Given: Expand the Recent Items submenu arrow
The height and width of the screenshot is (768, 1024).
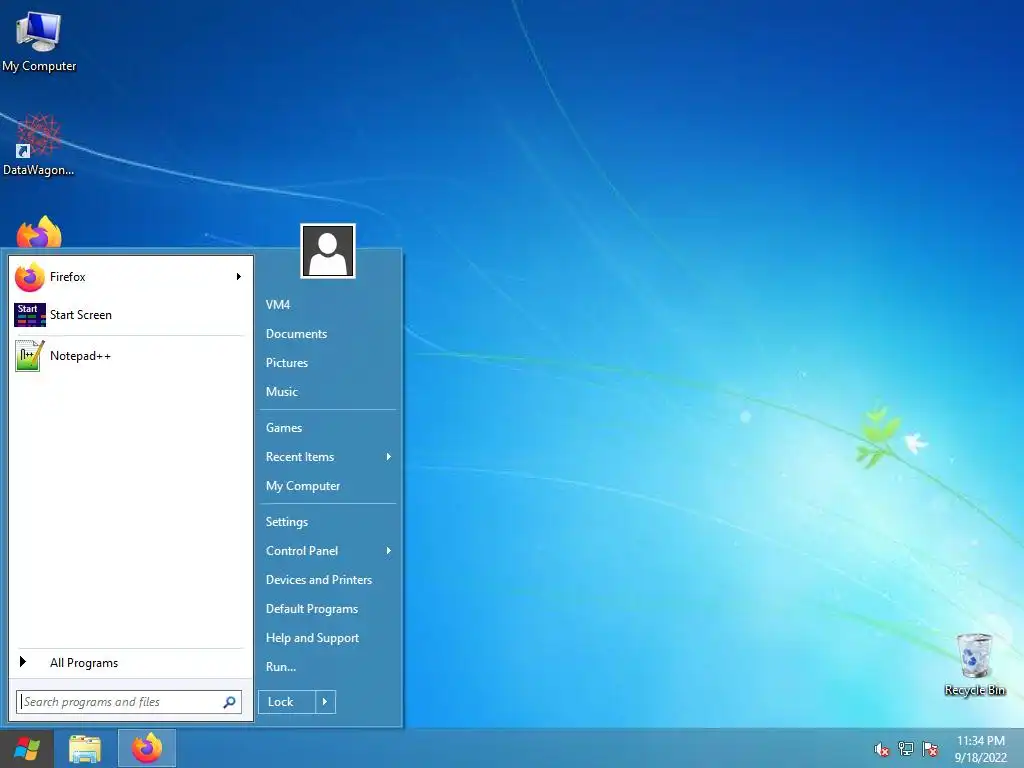Looking at the screenshot, I should [x=389, y=456].
